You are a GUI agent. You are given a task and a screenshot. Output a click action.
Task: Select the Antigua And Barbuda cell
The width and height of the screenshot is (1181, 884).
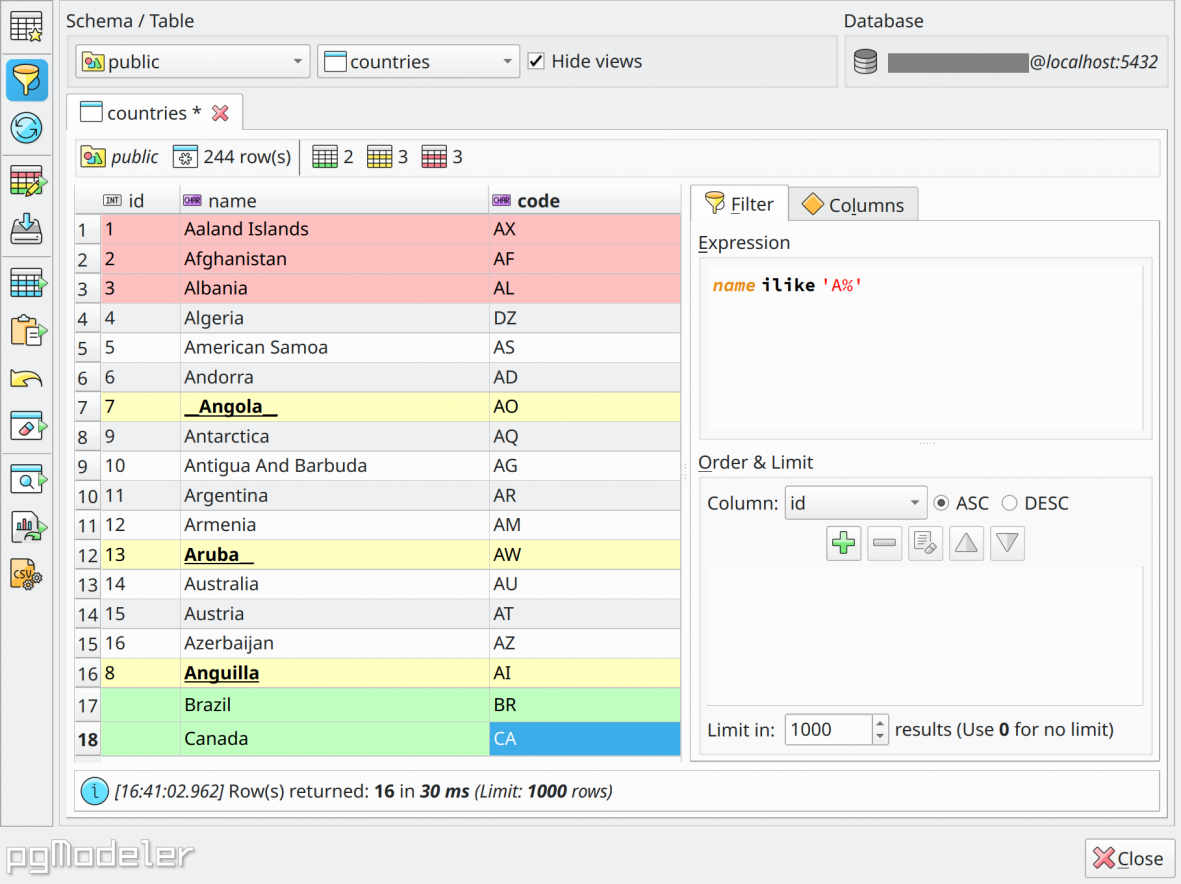tap(334, 465)
